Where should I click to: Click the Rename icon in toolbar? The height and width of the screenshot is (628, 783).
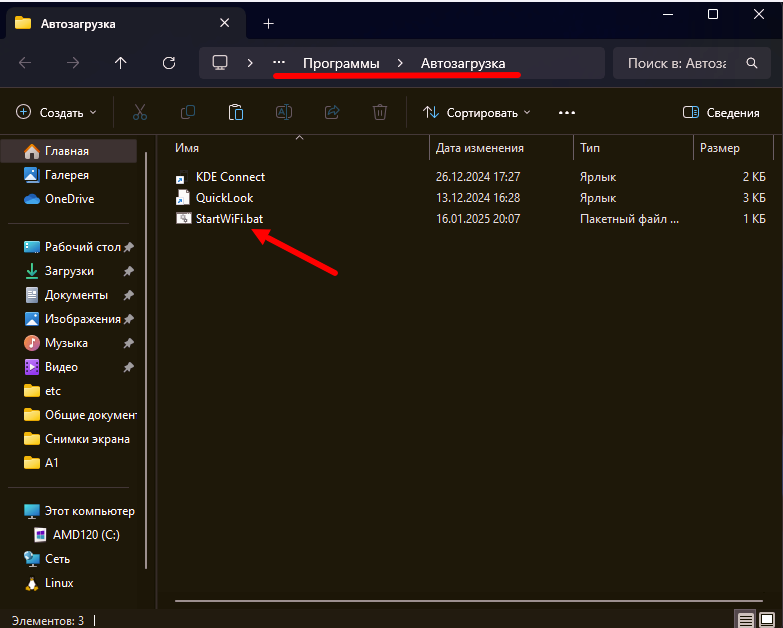point(284,113)
